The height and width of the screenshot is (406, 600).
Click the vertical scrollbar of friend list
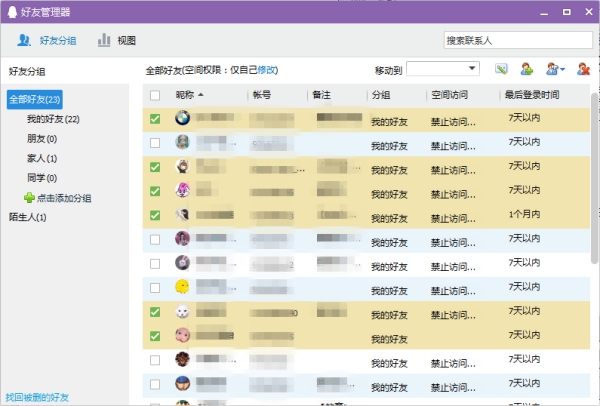click(594, 200)
